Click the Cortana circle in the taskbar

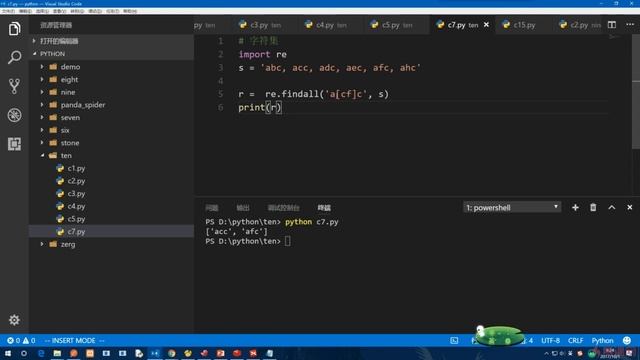point(24,353)
